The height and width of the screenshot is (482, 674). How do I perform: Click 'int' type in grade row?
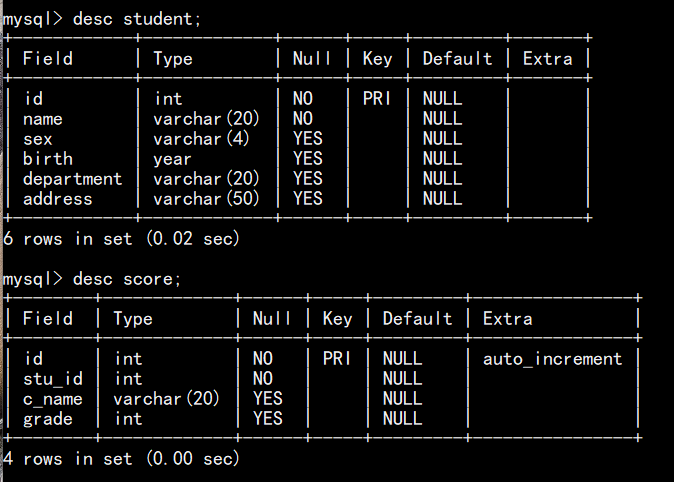pyautogui.click(x=128, y=419)
